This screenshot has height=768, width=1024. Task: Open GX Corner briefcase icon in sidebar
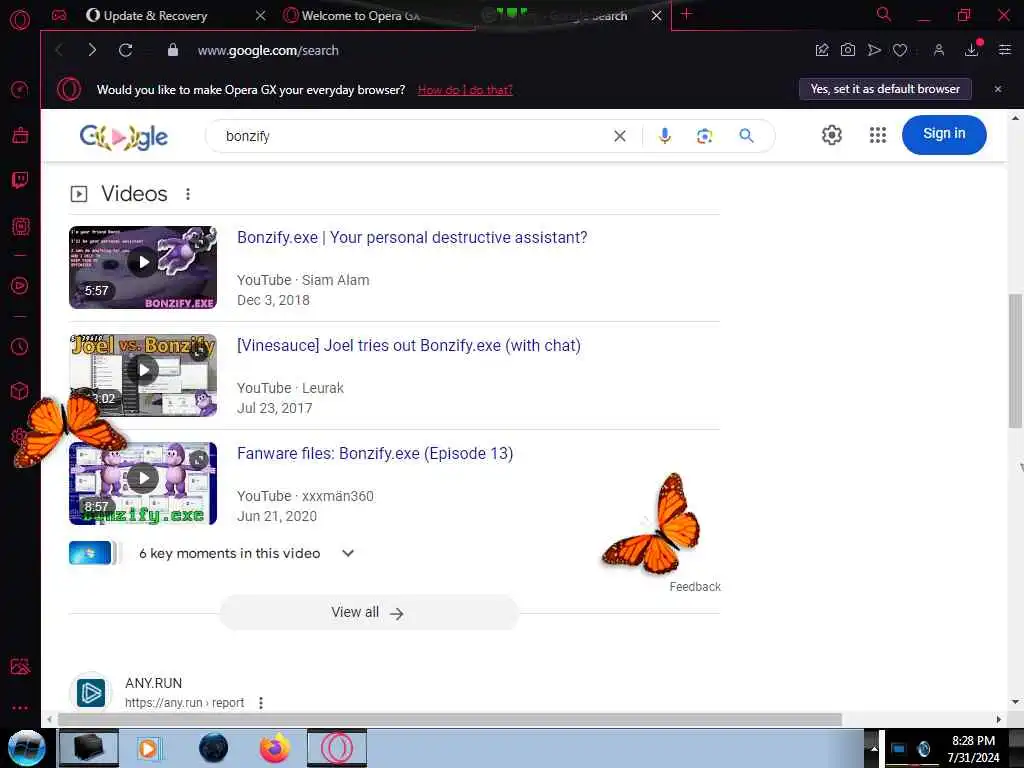tap(20, 135)
